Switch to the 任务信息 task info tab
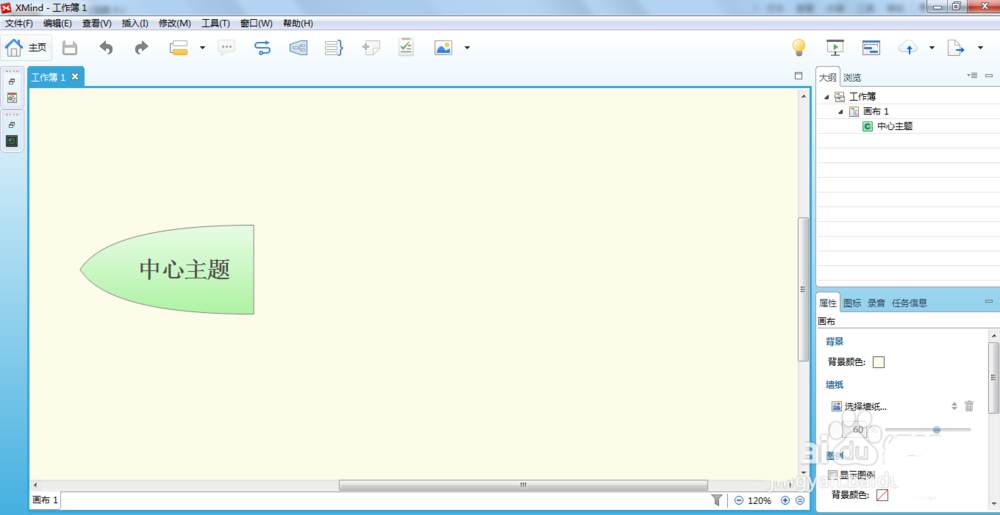This screenshot has width=1000, height=515. 909,303
